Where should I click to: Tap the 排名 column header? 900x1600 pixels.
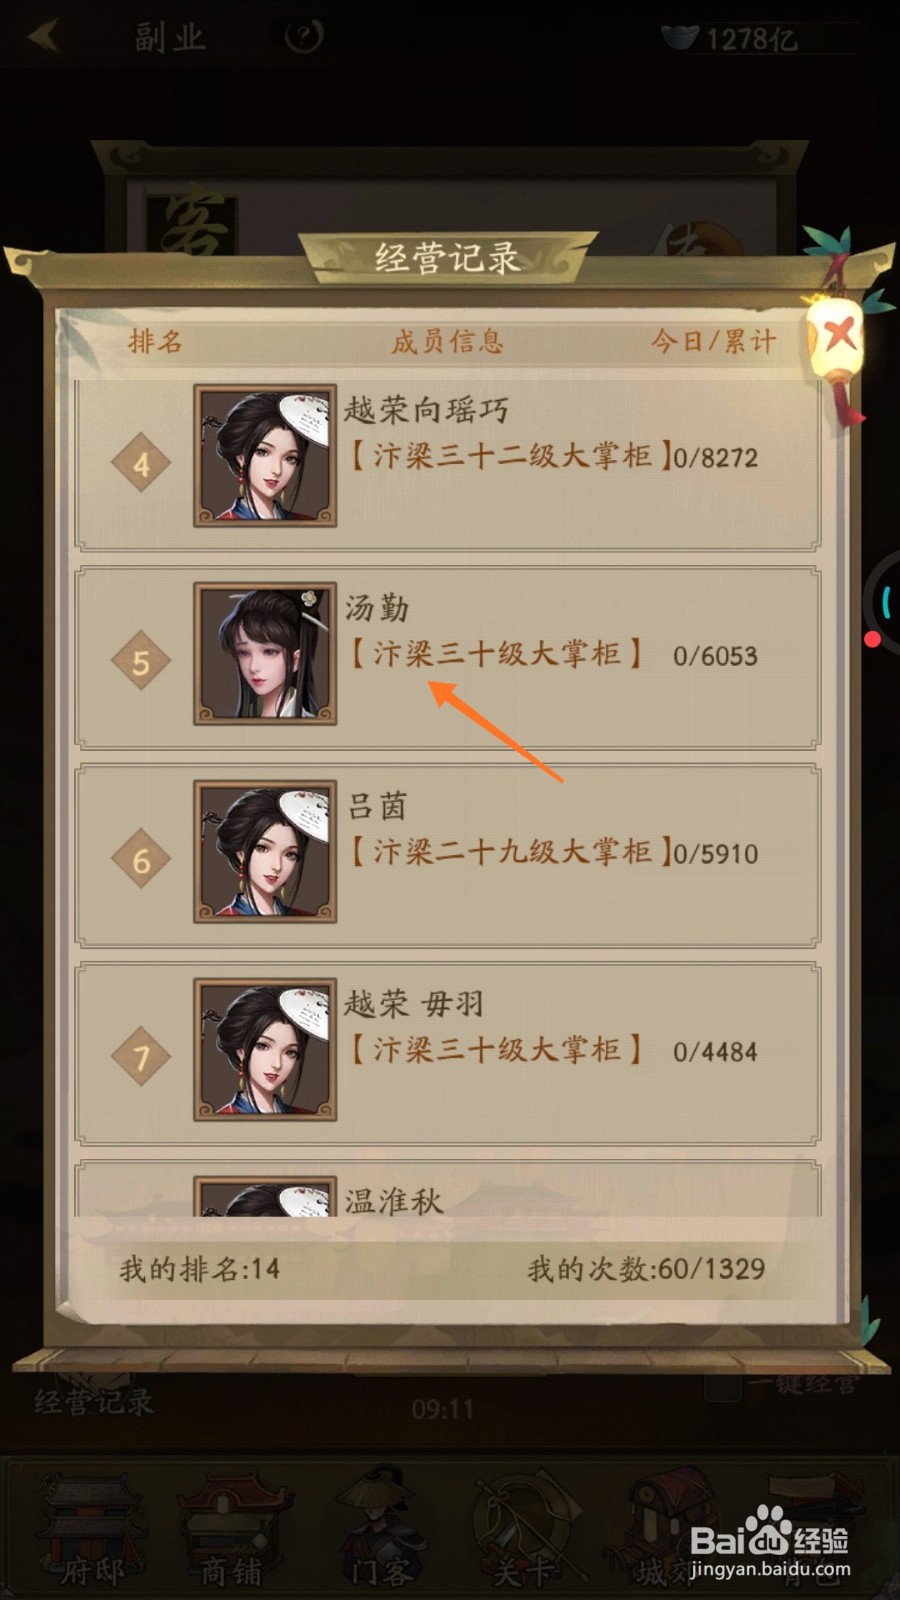[155, 341]
